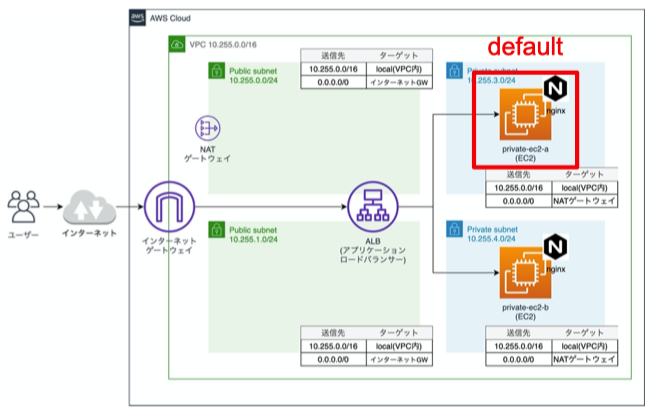Click 送信先 header in Public subnet 10.255.1.0/24 route table
The image size is (652, 416).
333,333
